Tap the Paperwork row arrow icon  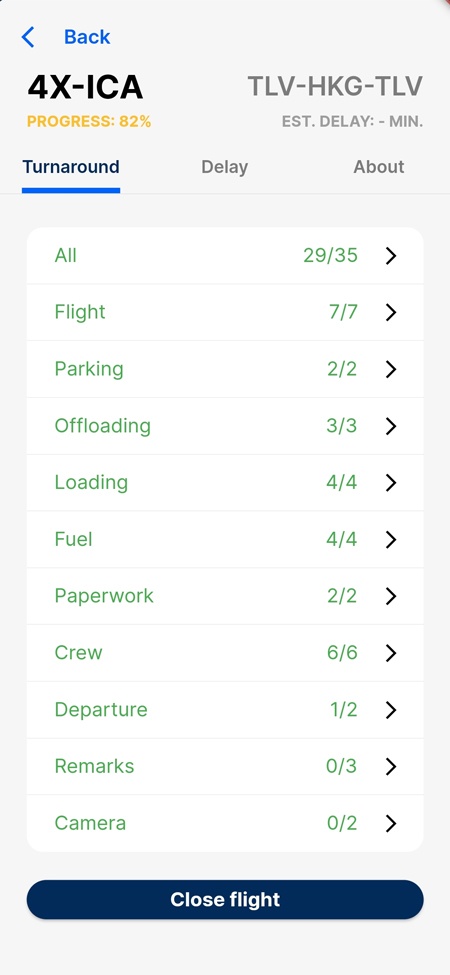[390, 596]
